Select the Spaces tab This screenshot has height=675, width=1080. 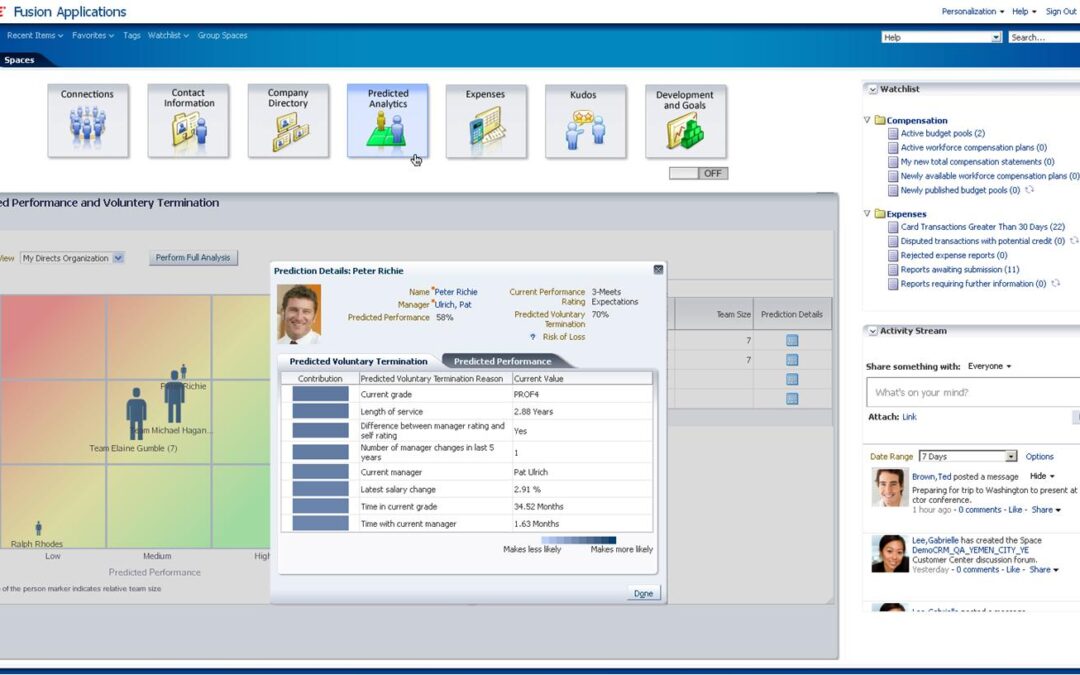tap(19, 60)
